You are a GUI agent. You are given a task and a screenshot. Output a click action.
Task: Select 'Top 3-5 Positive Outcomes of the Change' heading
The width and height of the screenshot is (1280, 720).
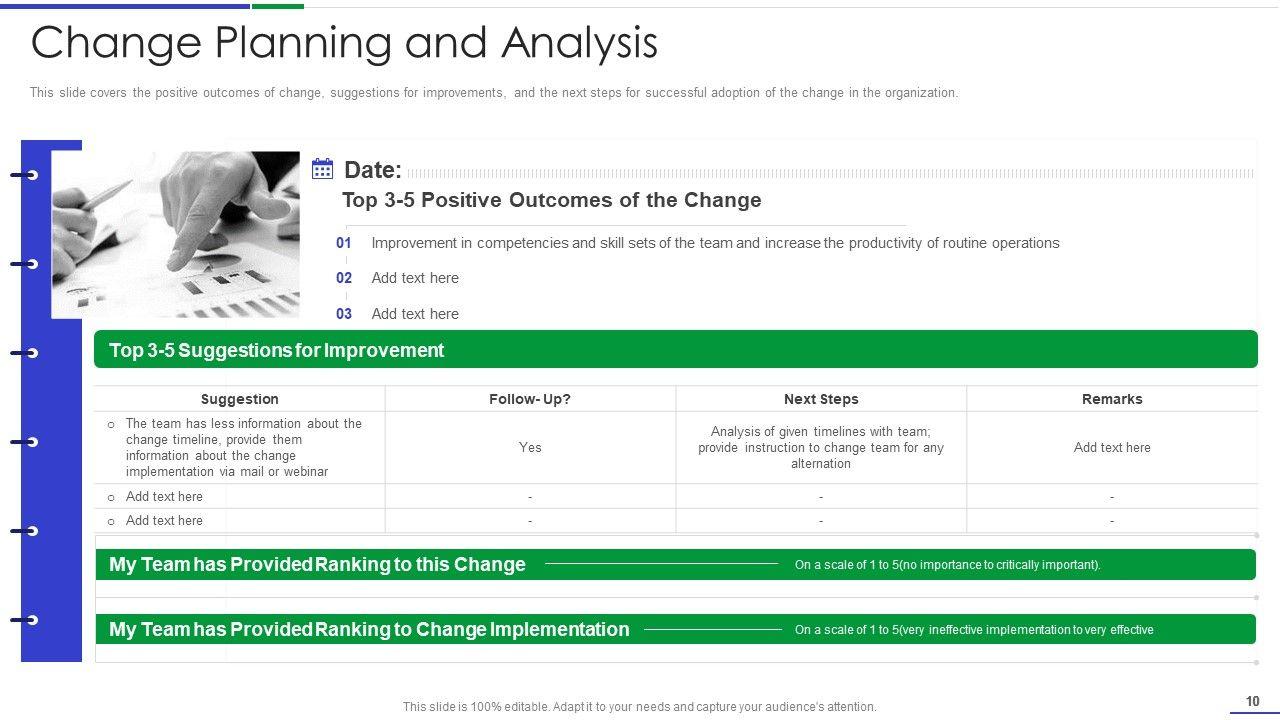point(551,200)
